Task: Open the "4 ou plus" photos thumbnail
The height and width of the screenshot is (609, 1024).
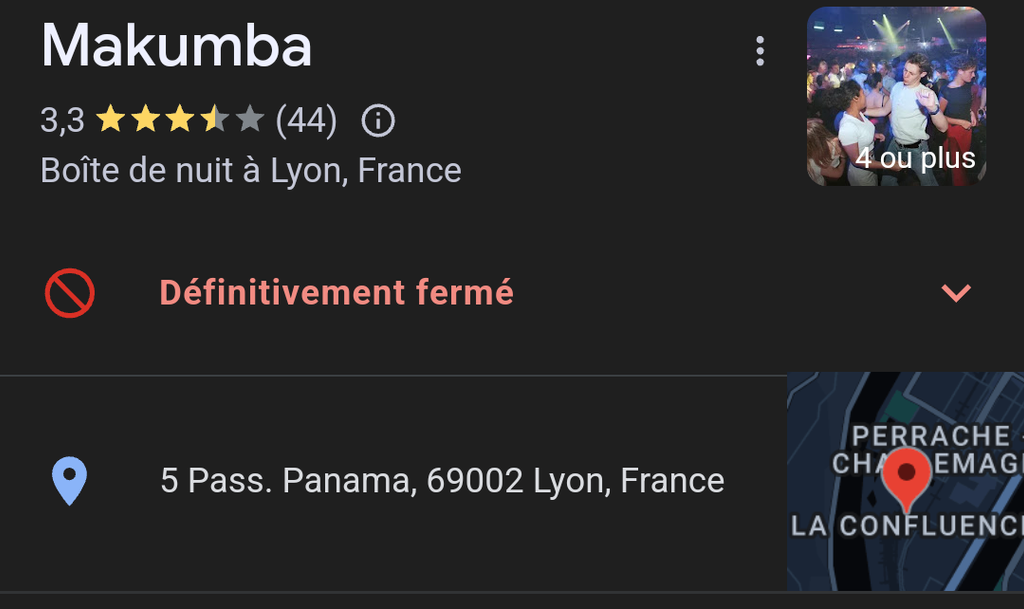Action: tap(896, 96)
